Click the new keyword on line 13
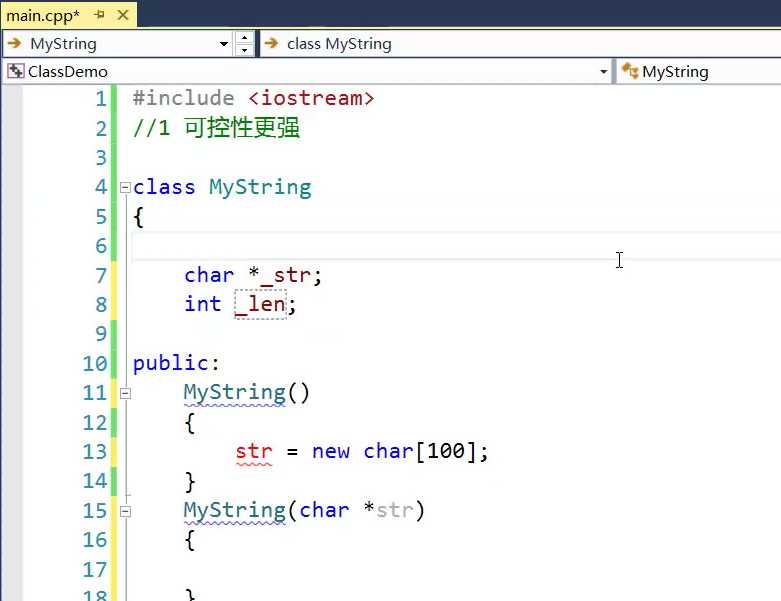781x601 pixels. click(331, 452)
